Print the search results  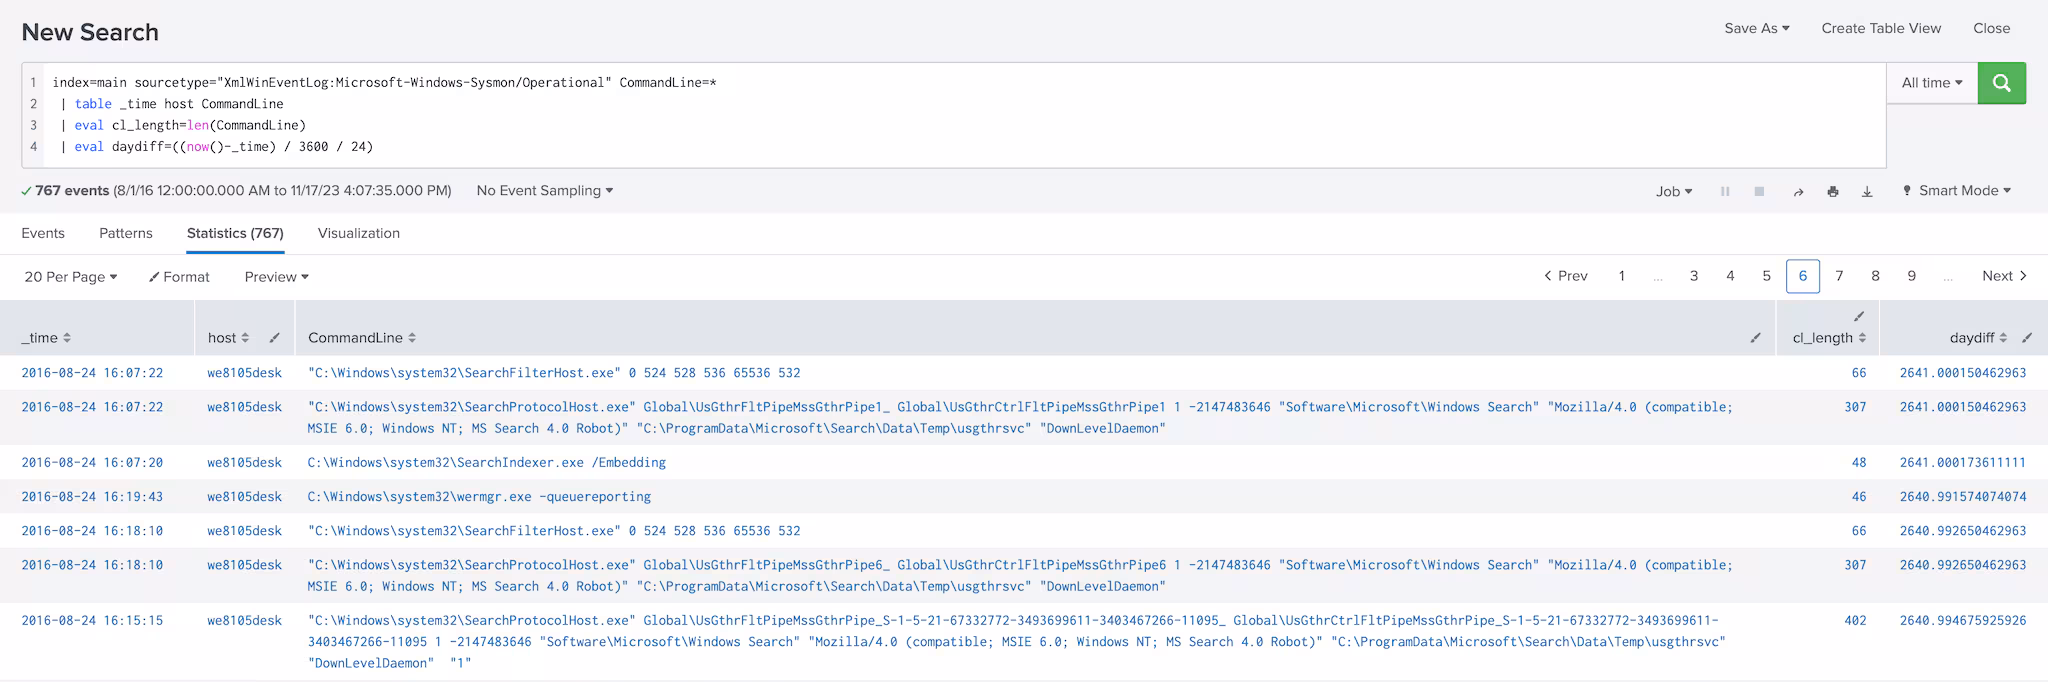click(1832, 191)
